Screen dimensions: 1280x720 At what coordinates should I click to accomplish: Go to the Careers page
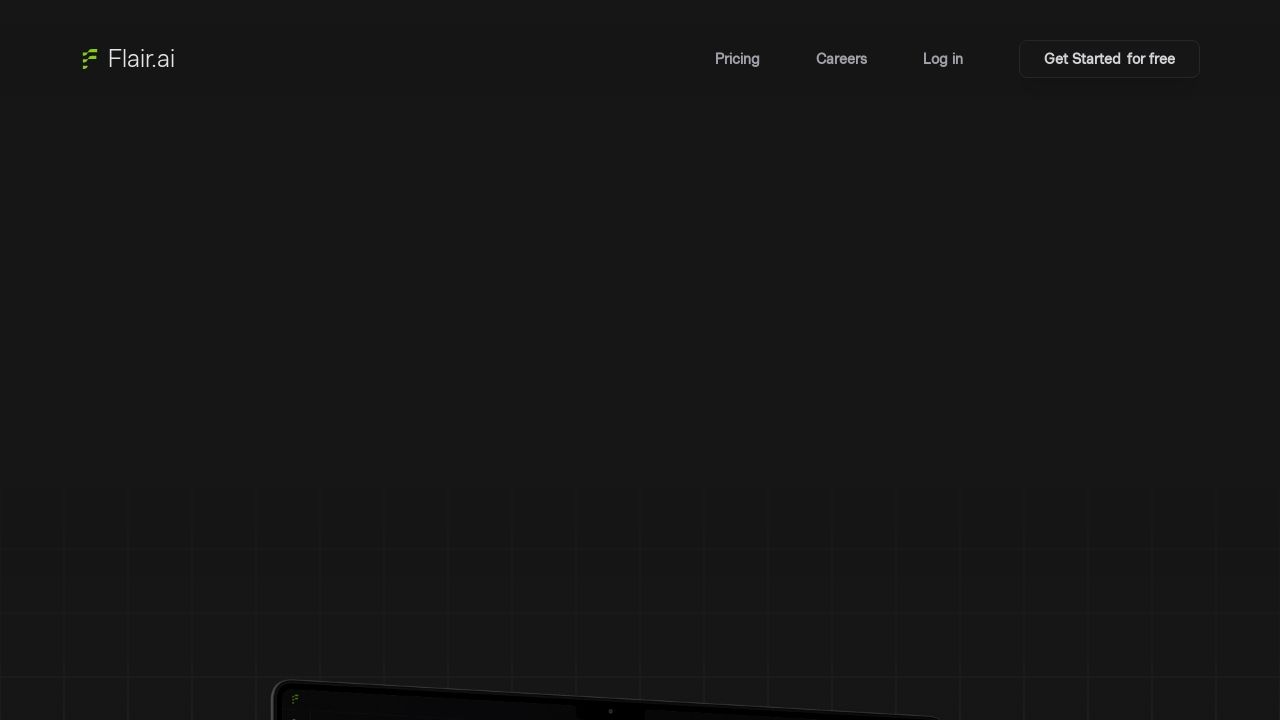coord(841,59)
